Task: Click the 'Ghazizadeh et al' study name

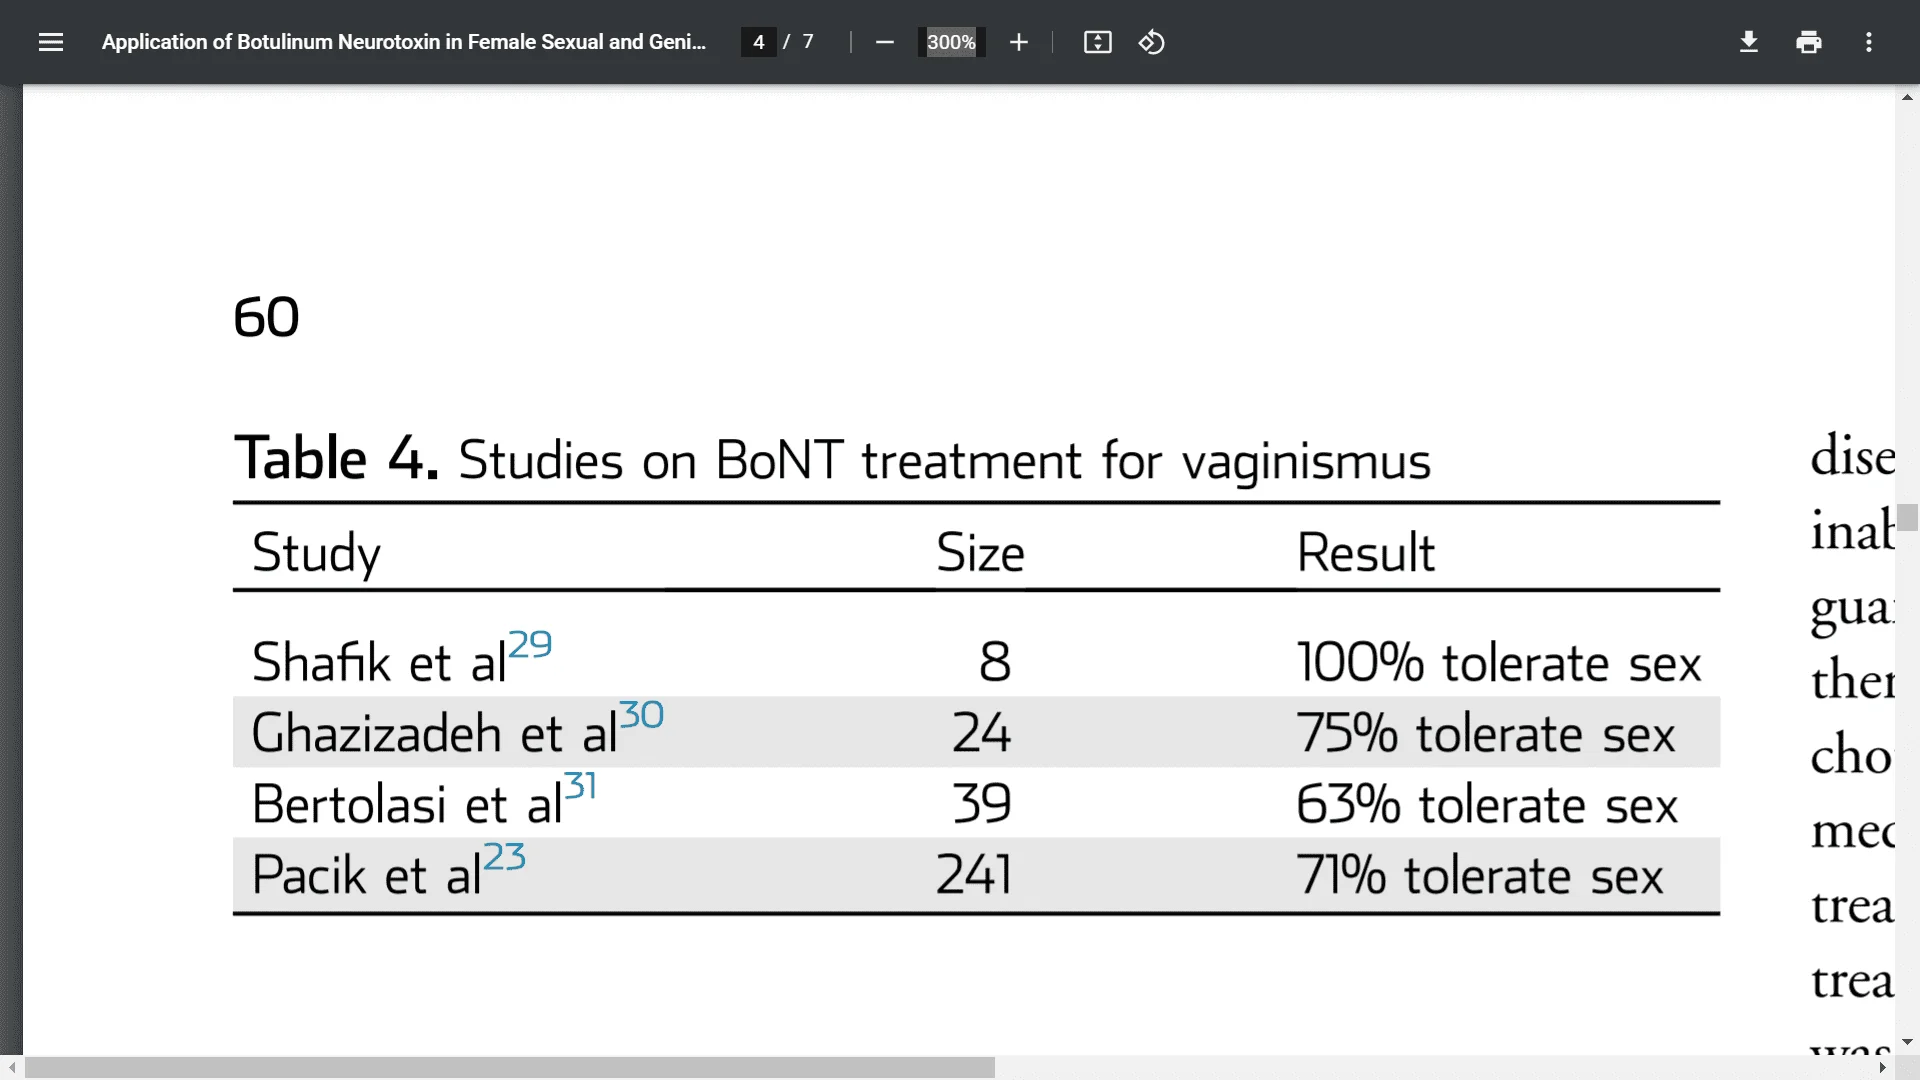Action: click(x=434, y=733)
